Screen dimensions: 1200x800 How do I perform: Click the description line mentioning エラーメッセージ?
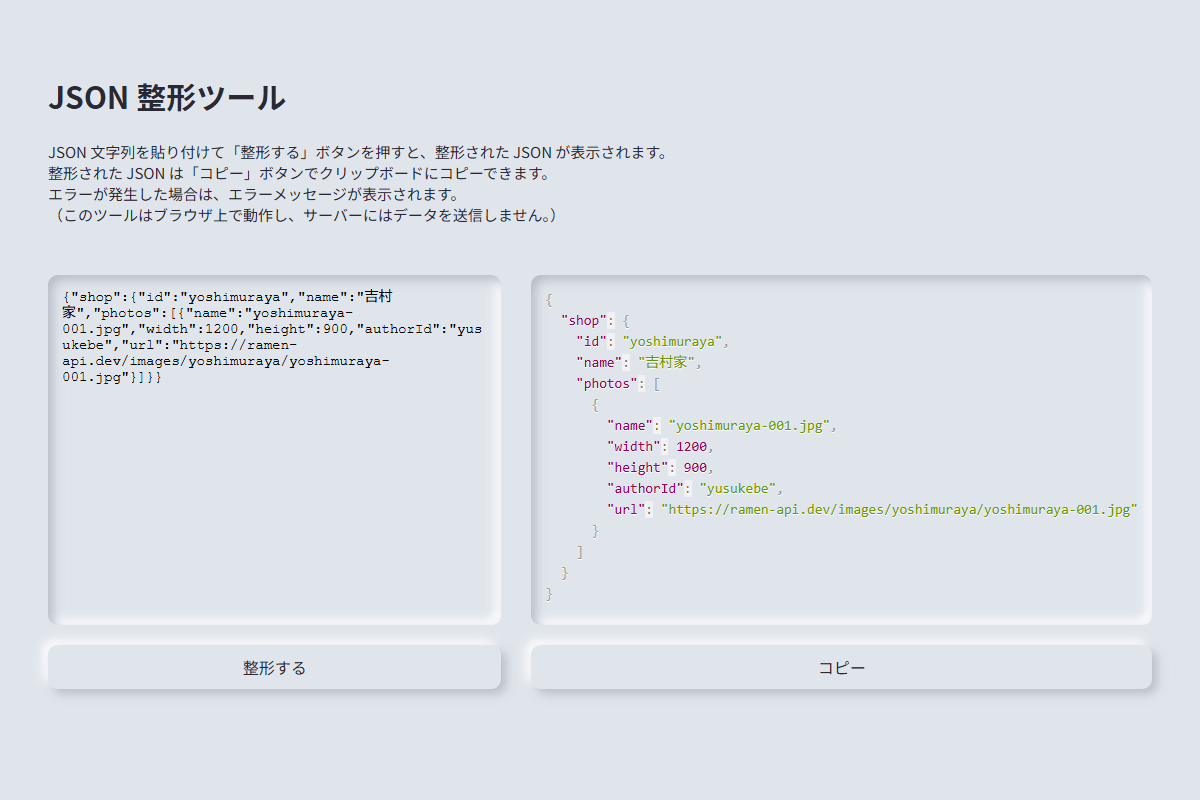254,194
